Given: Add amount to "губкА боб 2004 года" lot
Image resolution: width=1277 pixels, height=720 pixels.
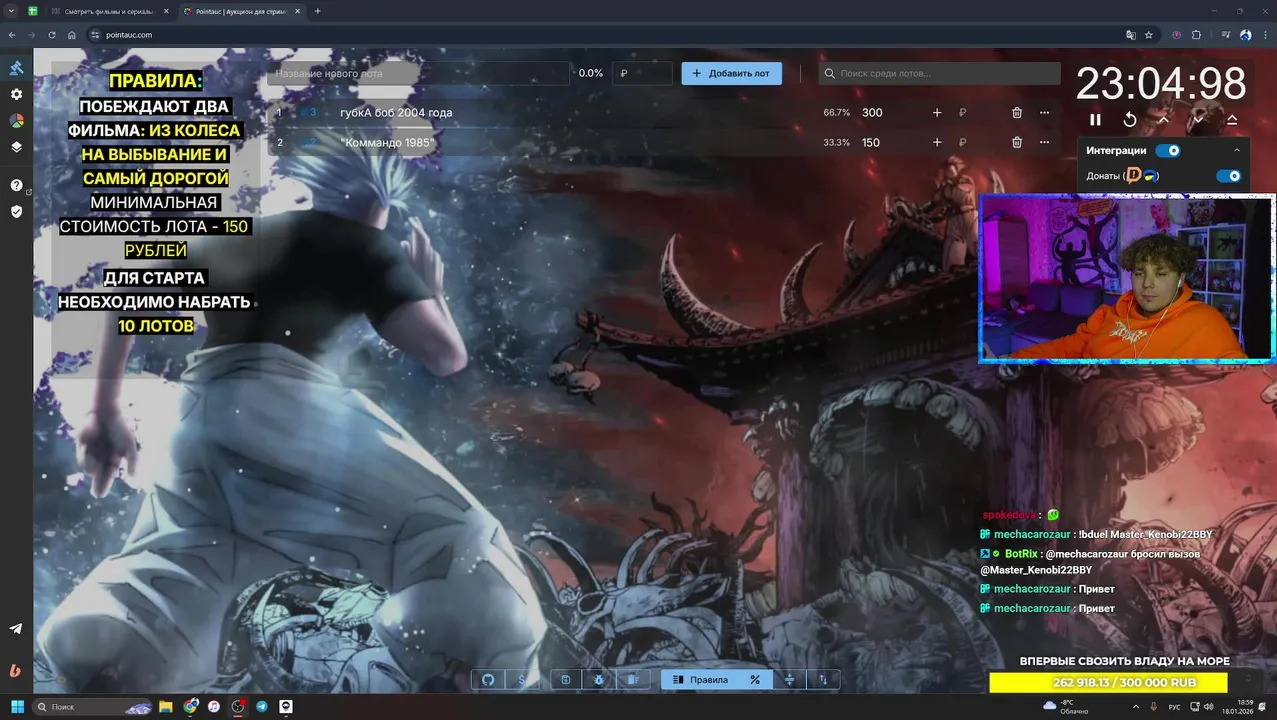Looking at the screenshot, I should (937, 113).
